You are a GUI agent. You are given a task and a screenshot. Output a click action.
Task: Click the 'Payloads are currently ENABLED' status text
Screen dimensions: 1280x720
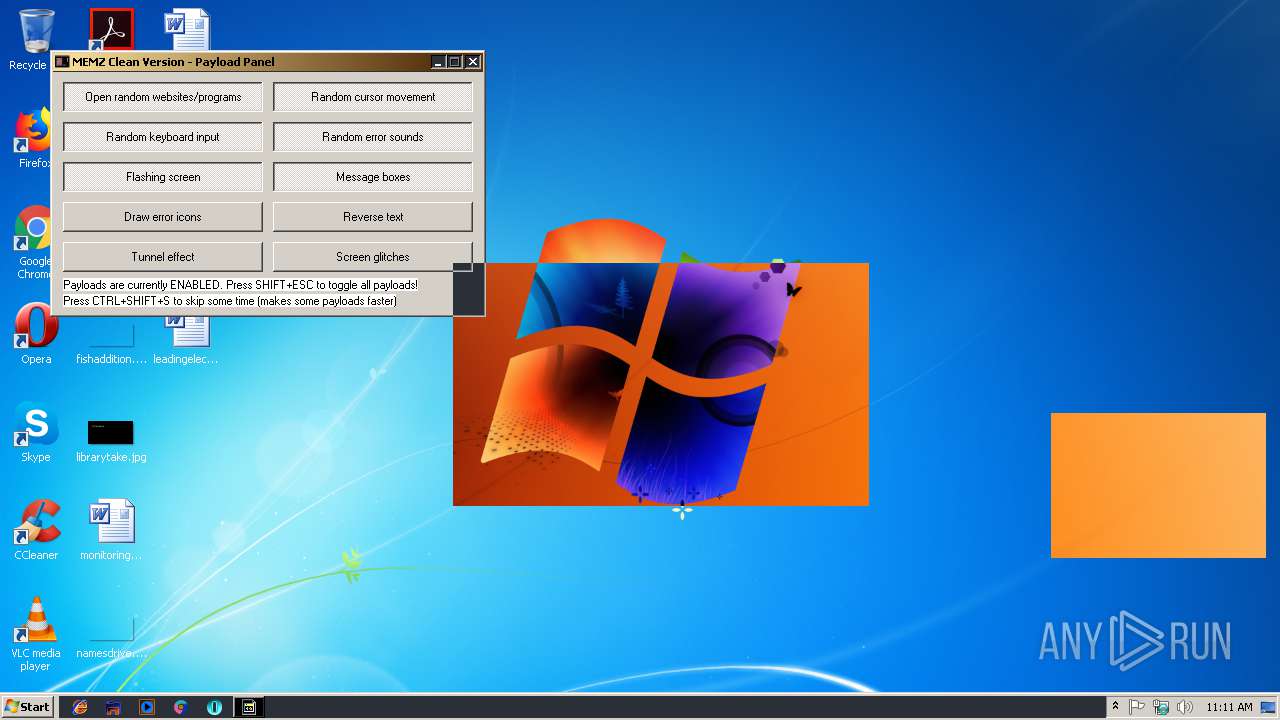(x=240, y=285)
